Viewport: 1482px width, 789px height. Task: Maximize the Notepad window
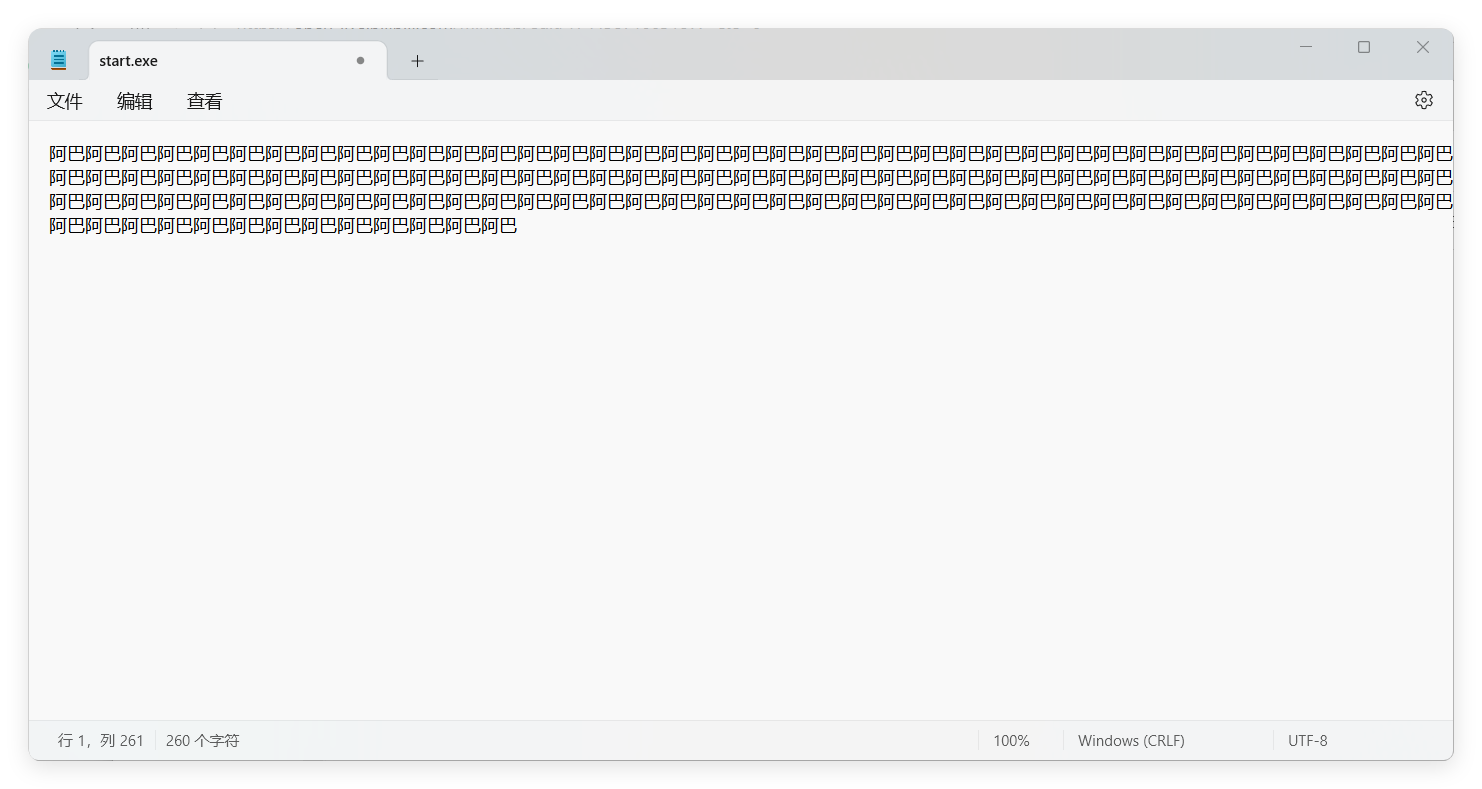coord(1364,47)
